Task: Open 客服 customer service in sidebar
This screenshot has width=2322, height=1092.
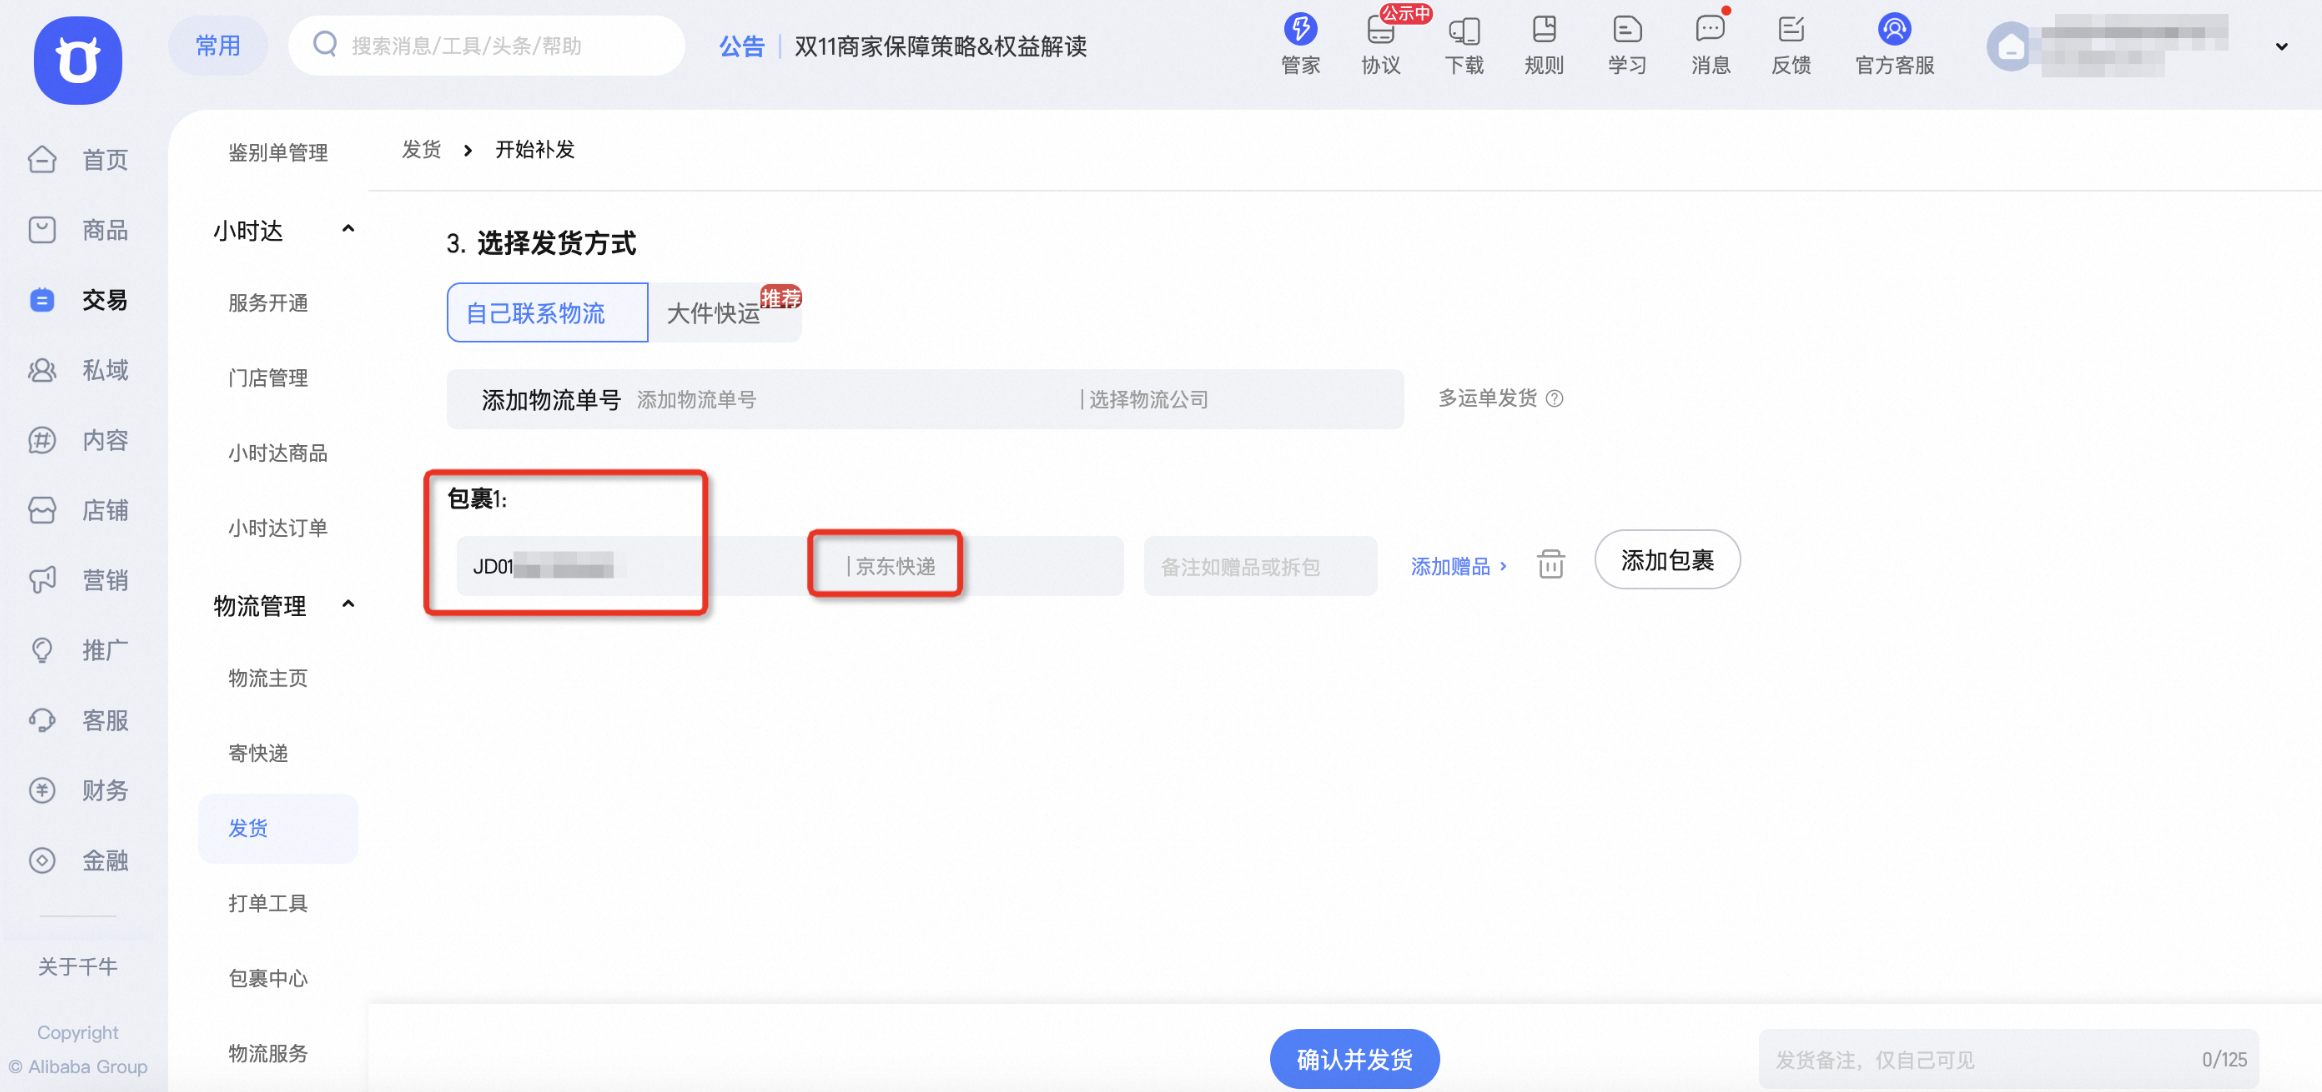Action: [x=78, y=720]
